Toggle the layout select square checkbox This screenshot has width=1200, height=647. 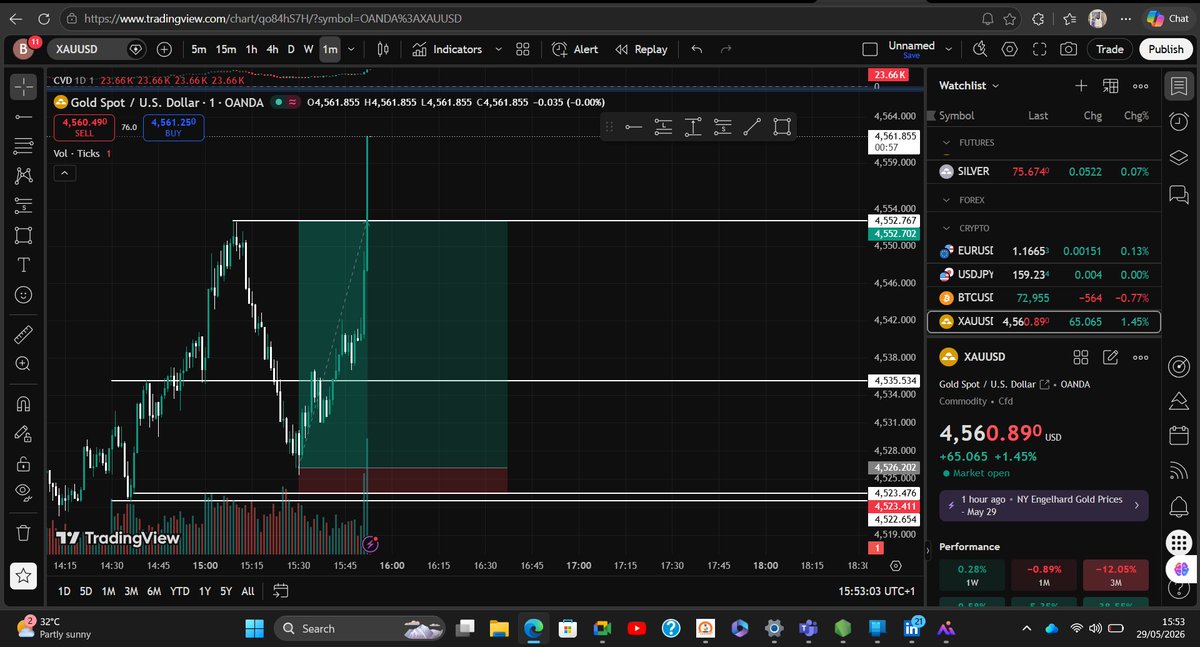pos(870,49)
